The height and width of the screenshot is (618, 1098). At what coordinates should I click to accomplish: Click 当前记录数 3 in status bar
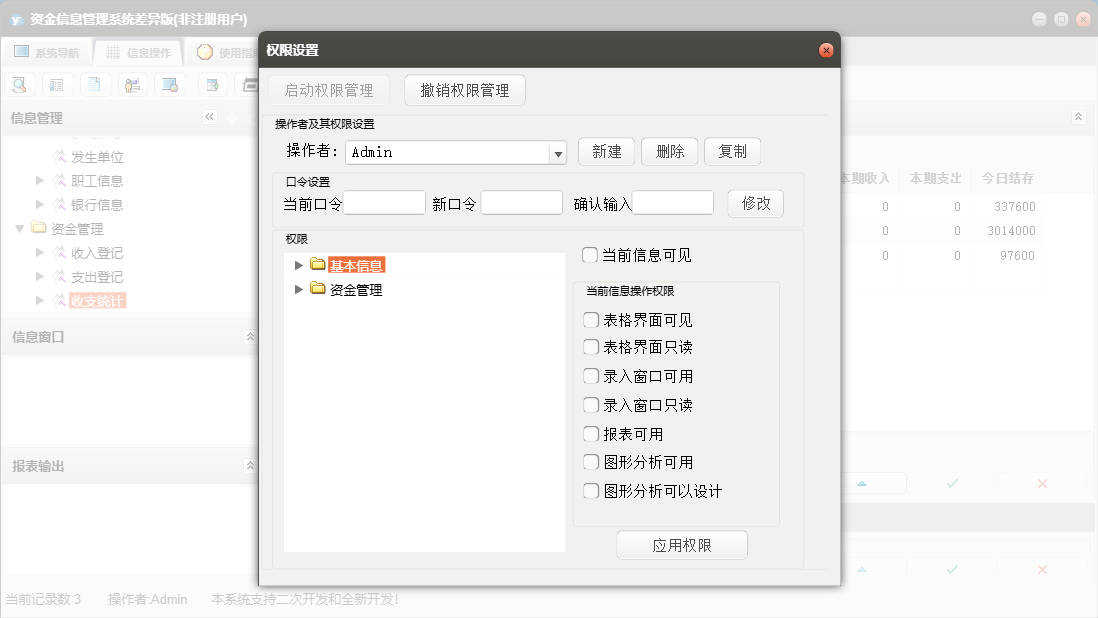click(43, 599)
